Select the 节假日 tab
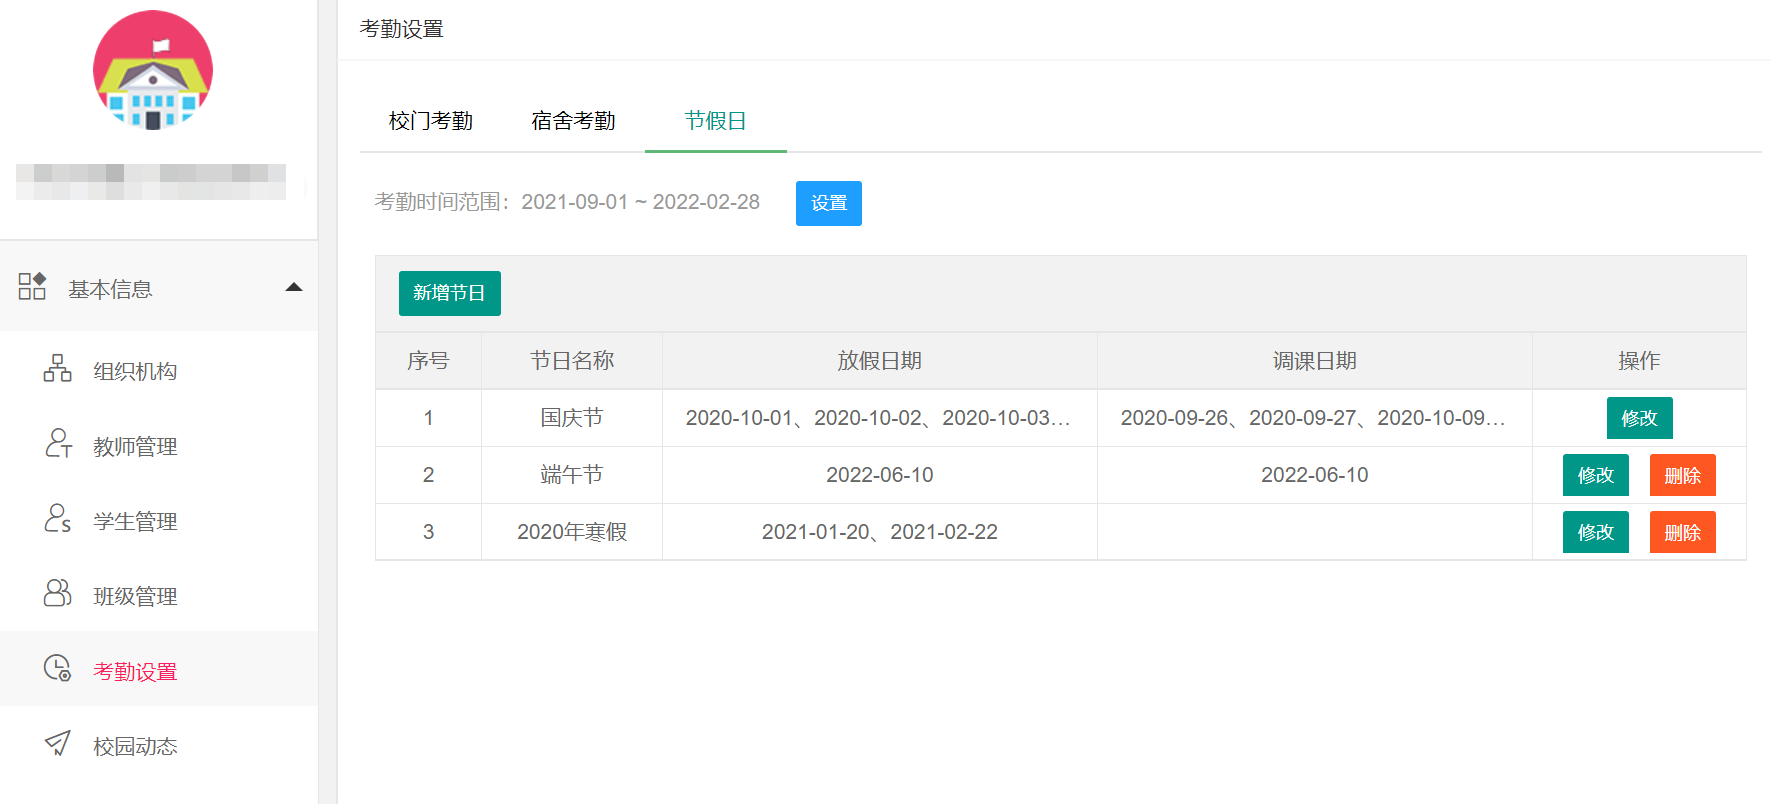The height and width of the screenshot is (804, 1771). tap(715, 121)
